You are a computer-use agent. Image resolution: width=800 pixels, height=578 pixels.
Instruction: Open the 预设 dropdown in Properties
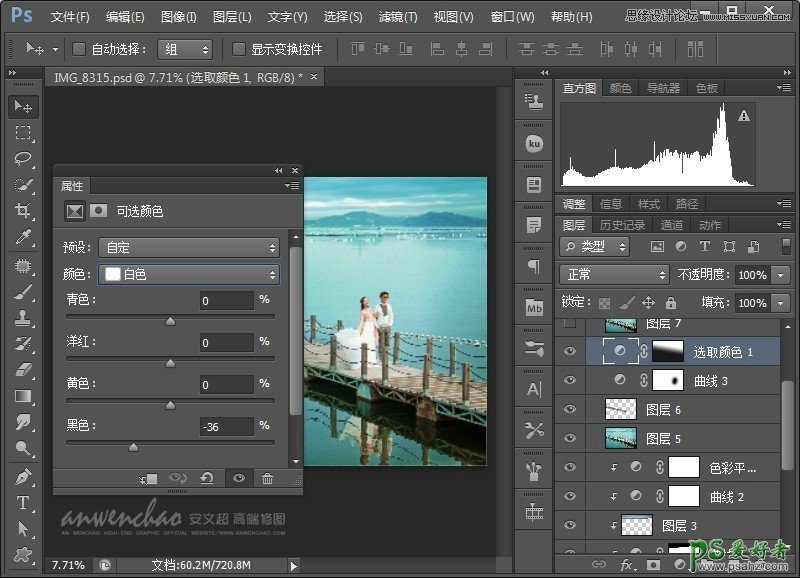(189, 247)
